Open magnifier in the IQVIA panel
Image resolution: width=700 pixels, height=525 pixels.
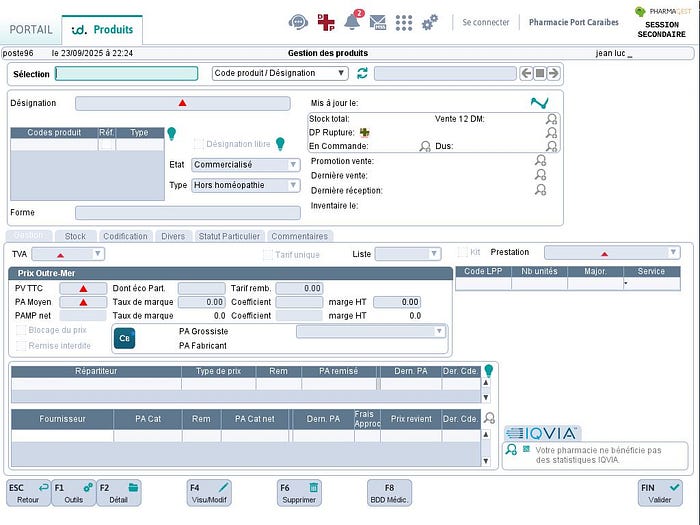pyautogui.click(x=511, y=450)
